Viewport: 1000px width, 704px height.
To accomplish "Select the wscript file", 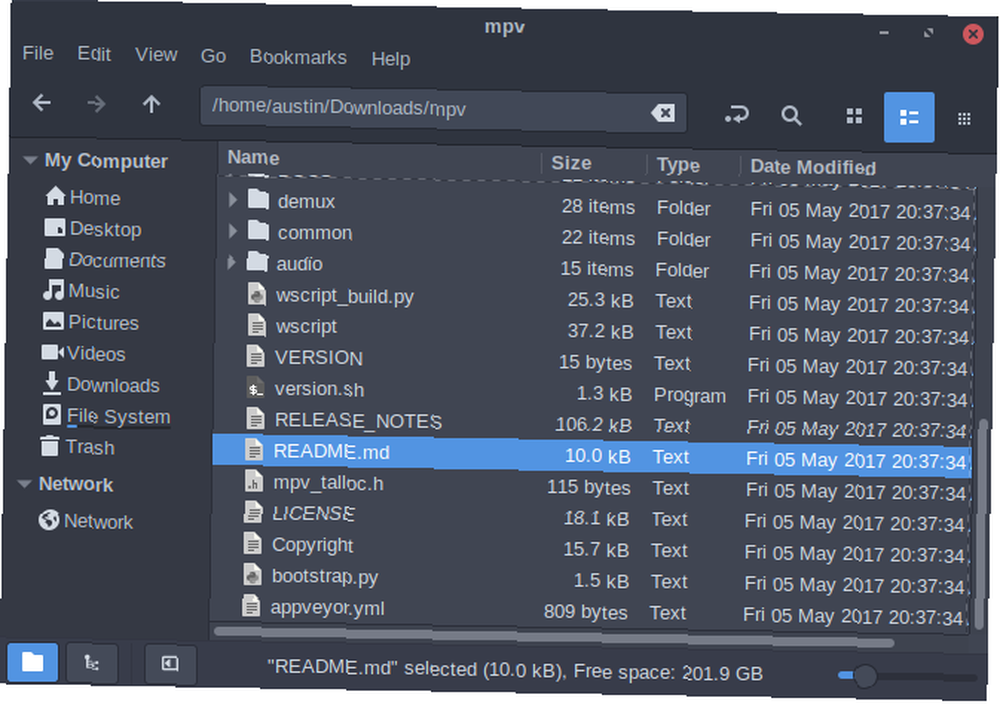I will [x=305, y=326].
